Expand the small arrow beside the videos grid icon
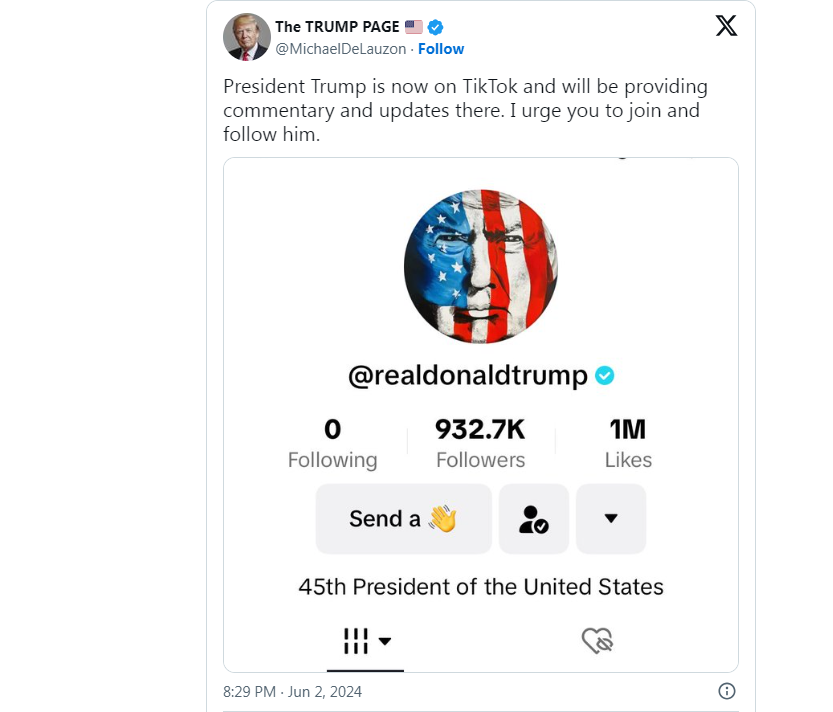 tap(385, 641)
